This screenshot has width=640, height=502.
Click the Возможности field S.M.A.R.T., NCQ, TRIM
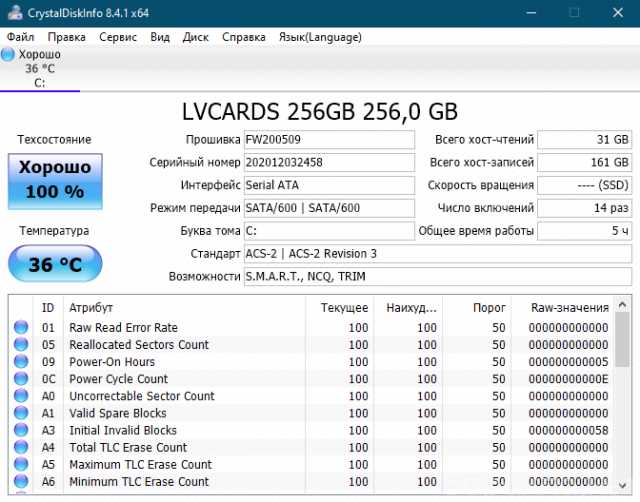tap(438, 277)
